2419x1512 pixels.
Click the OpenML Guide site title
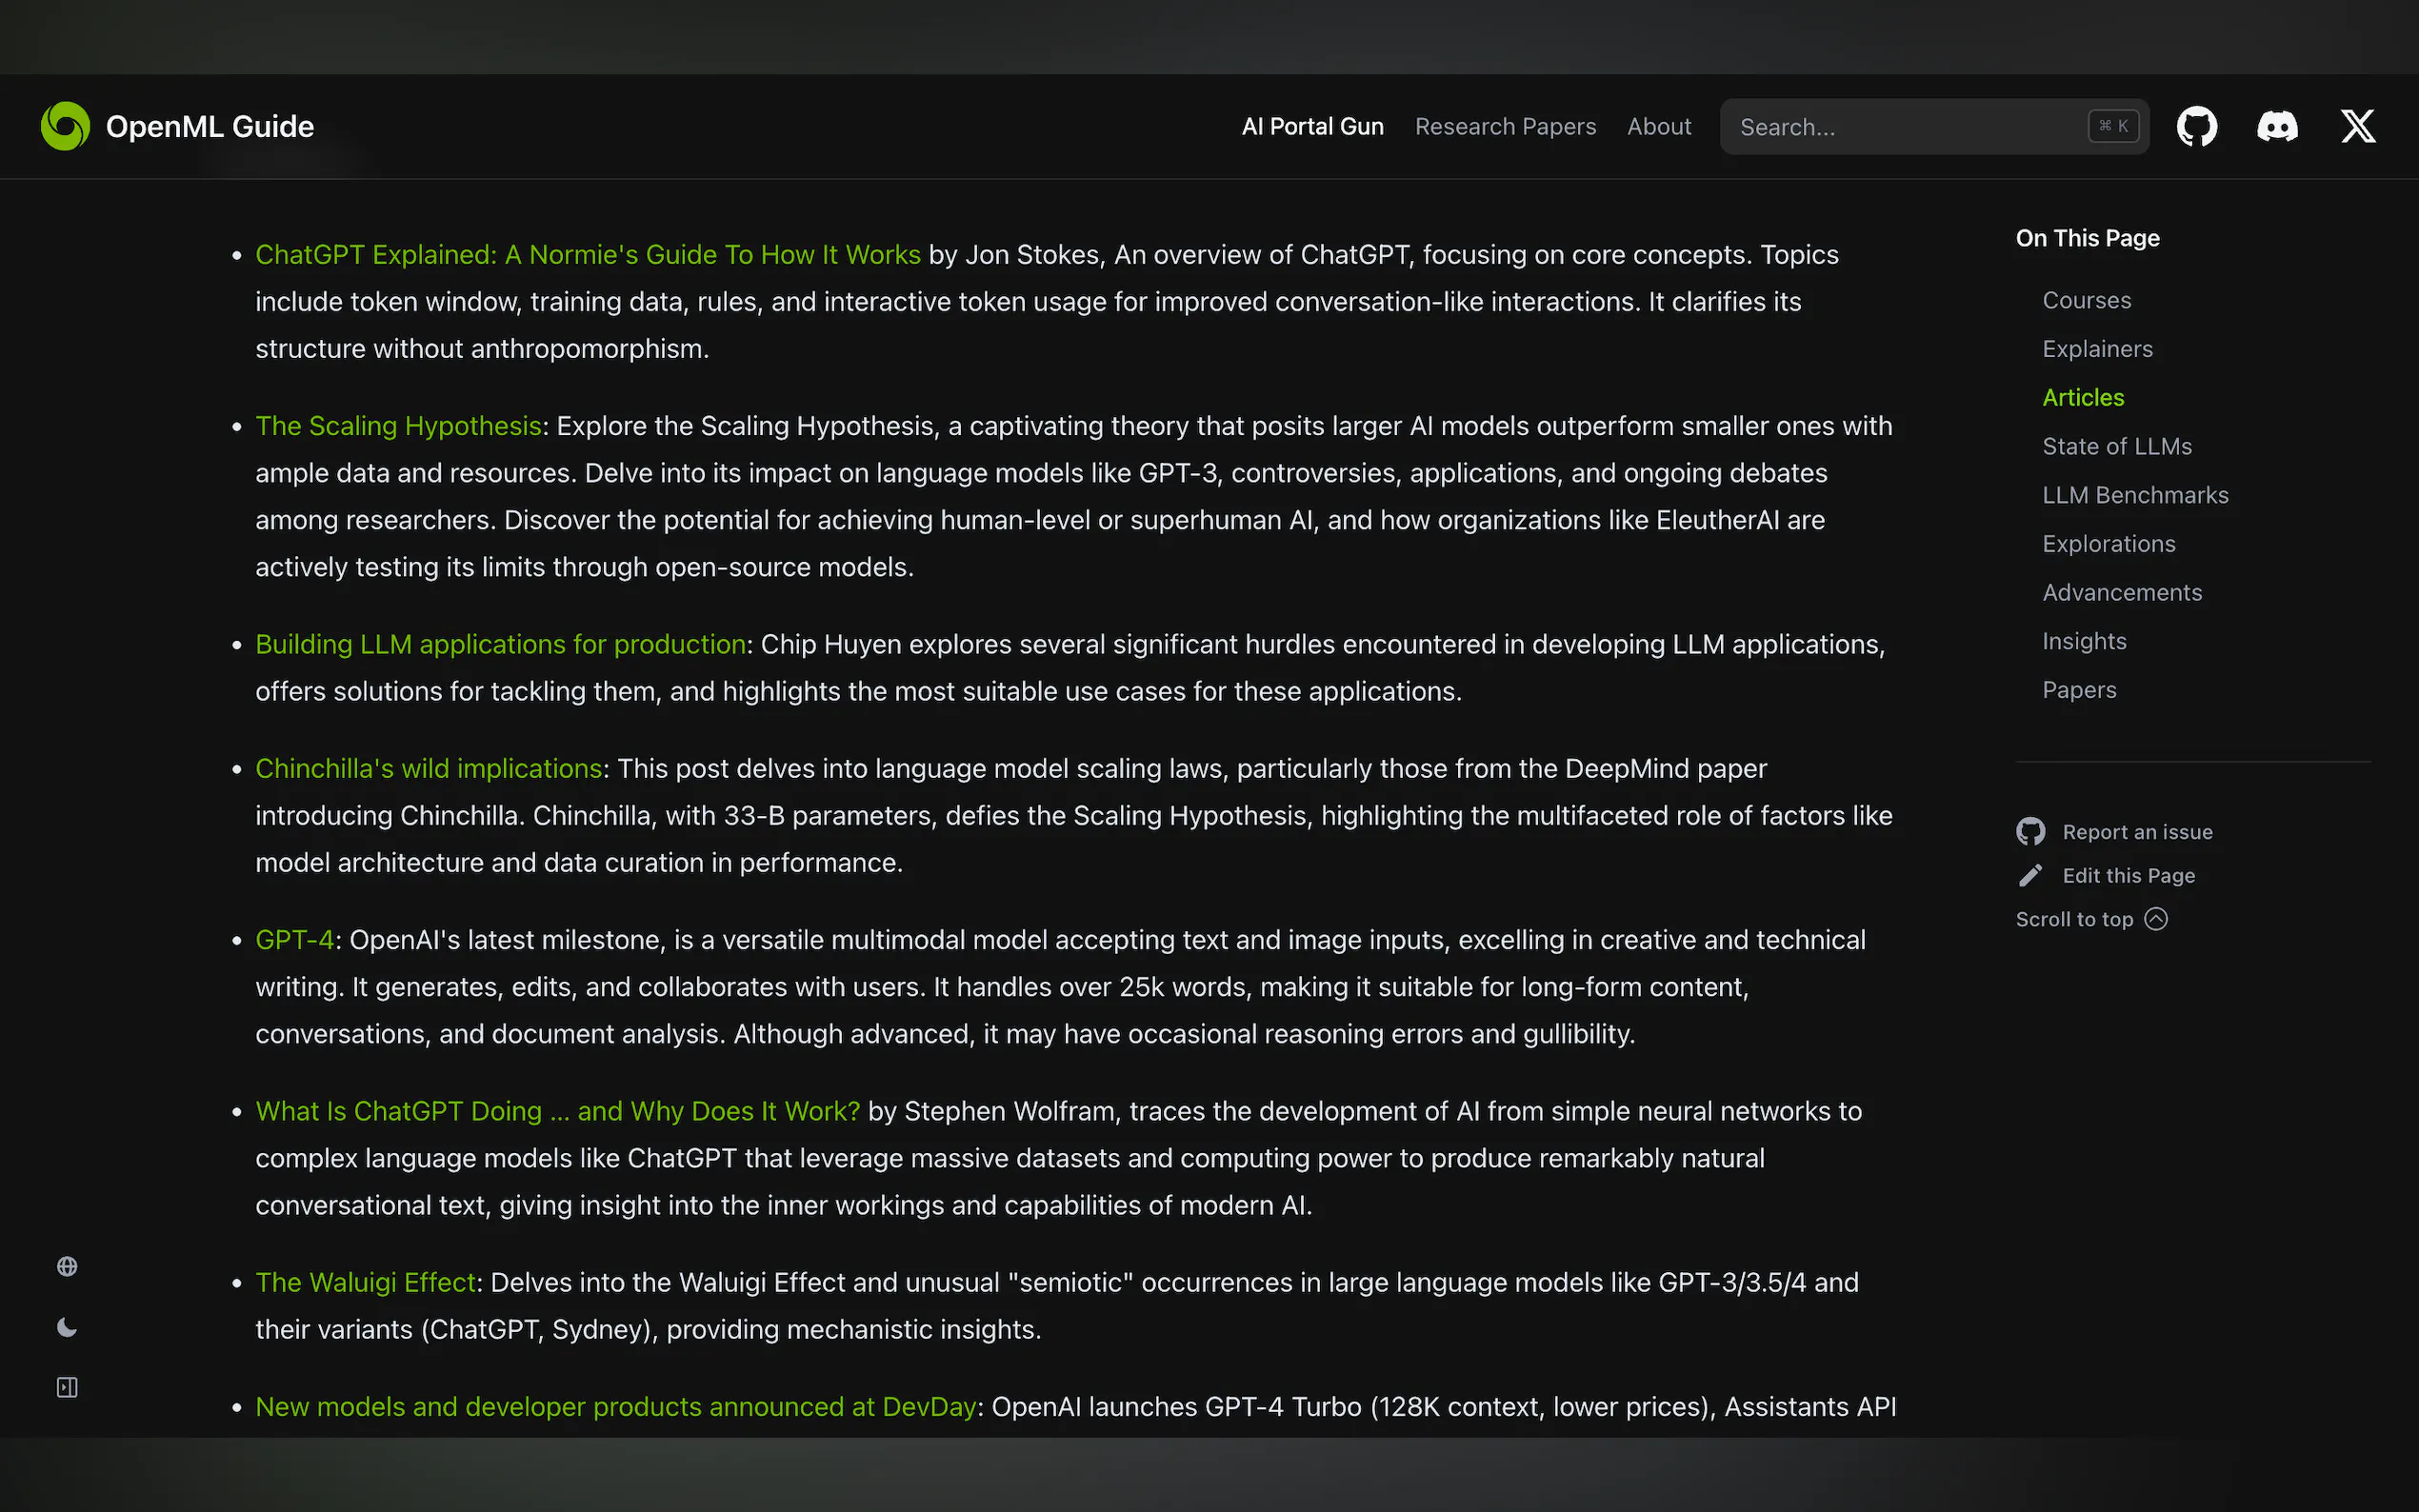tap(210, 127)
